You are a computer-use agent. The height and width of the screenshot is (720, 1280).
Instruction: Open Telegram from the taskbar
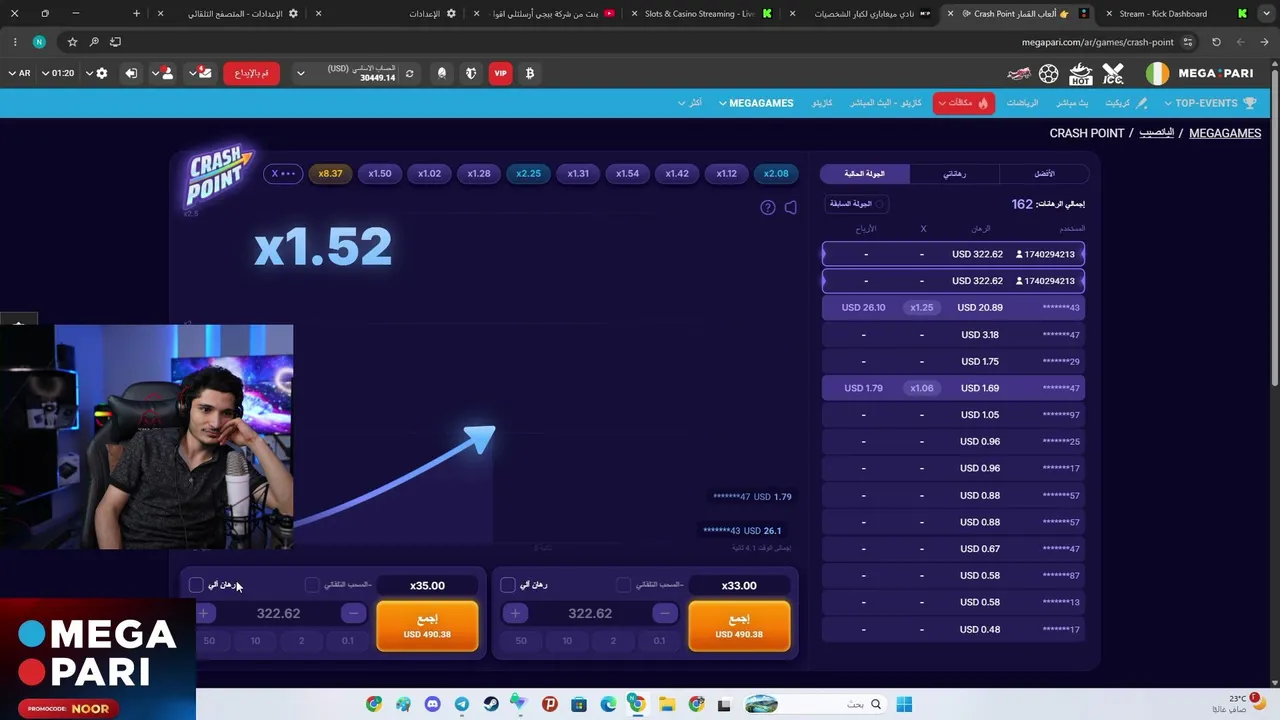(461, 704)
